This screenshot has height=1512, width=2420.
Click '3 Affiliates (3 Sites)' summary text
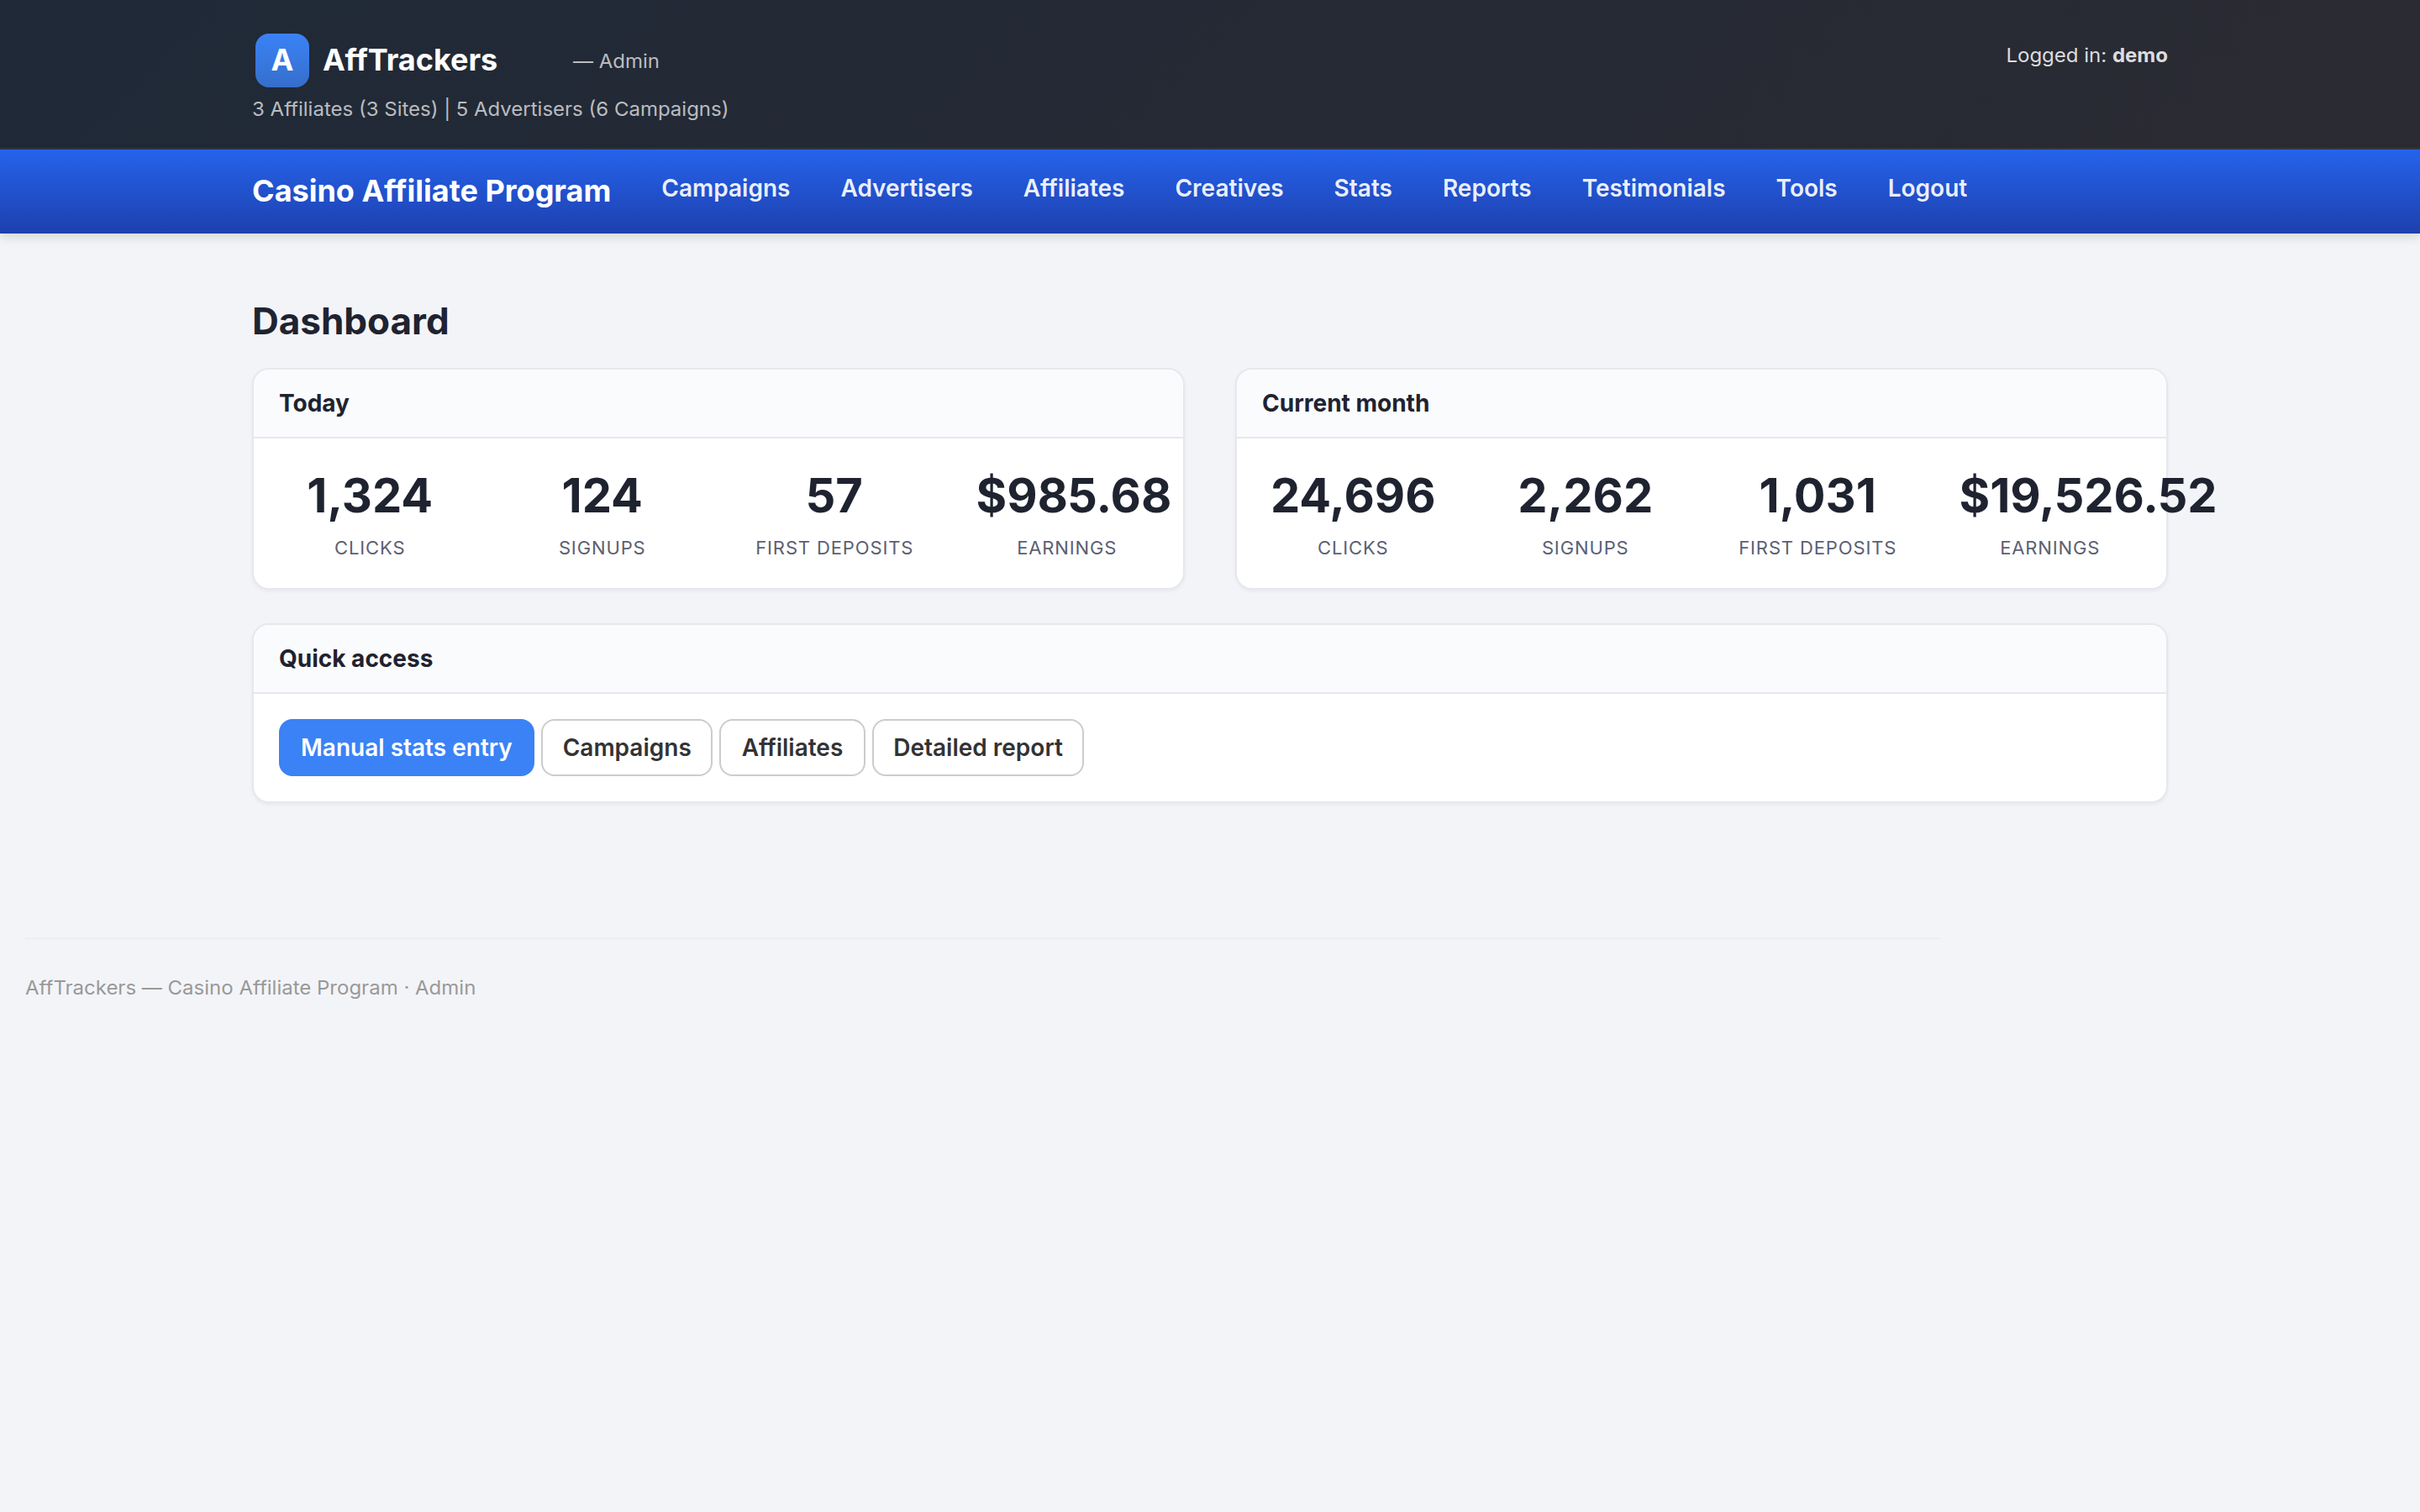pos(344,108)
